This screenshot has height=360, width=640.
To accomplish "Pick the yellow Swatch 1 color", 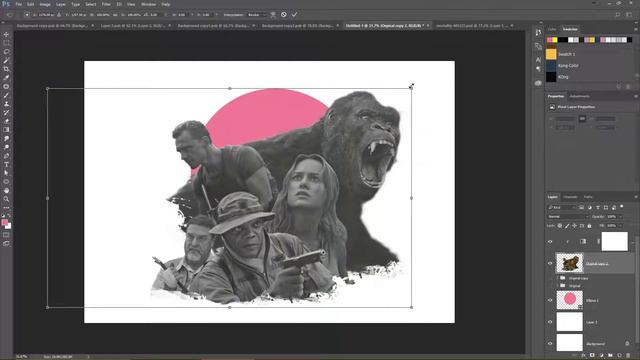I will (551, 54).
